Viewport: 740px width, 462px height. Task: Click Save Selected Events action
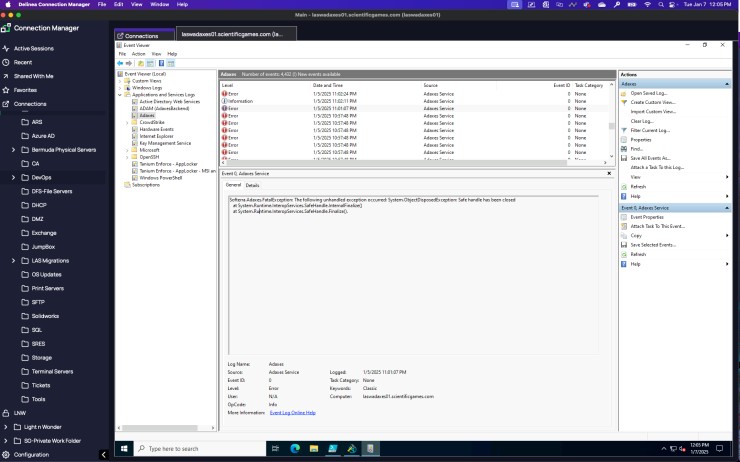click(653, 245)
